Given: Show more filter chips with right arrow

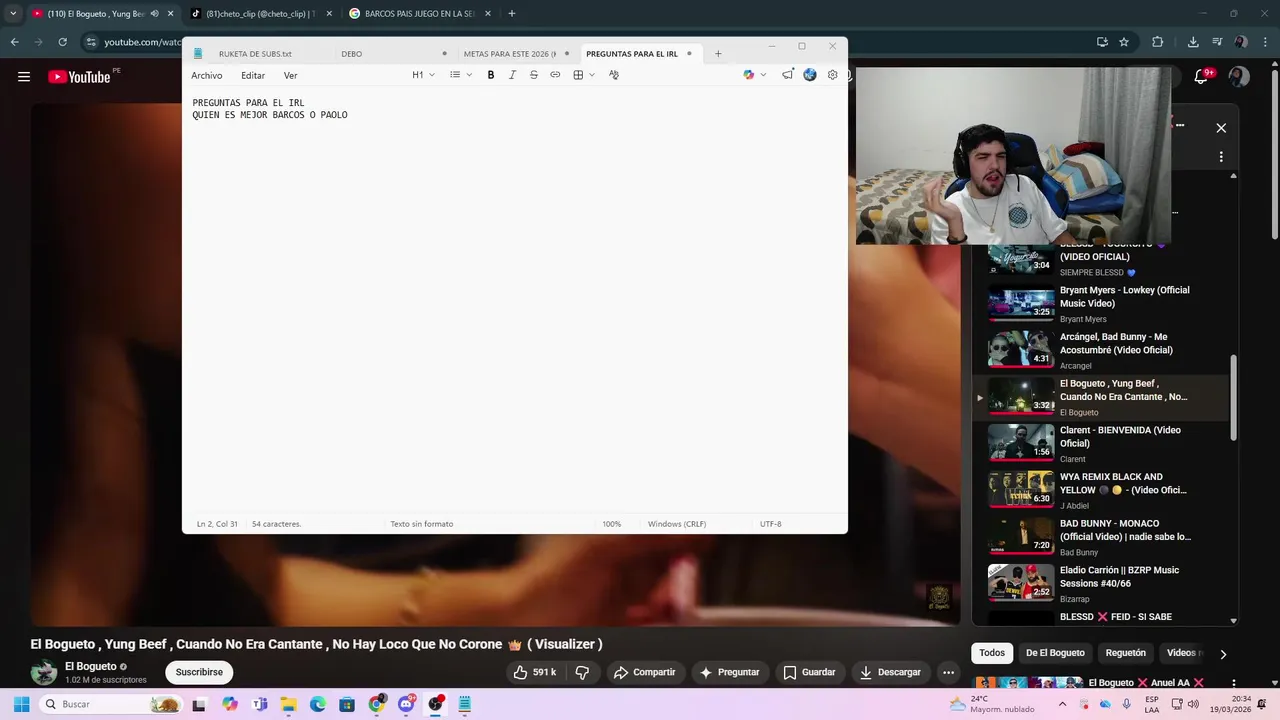Looking at the screenshot, I should [1222, 654].
